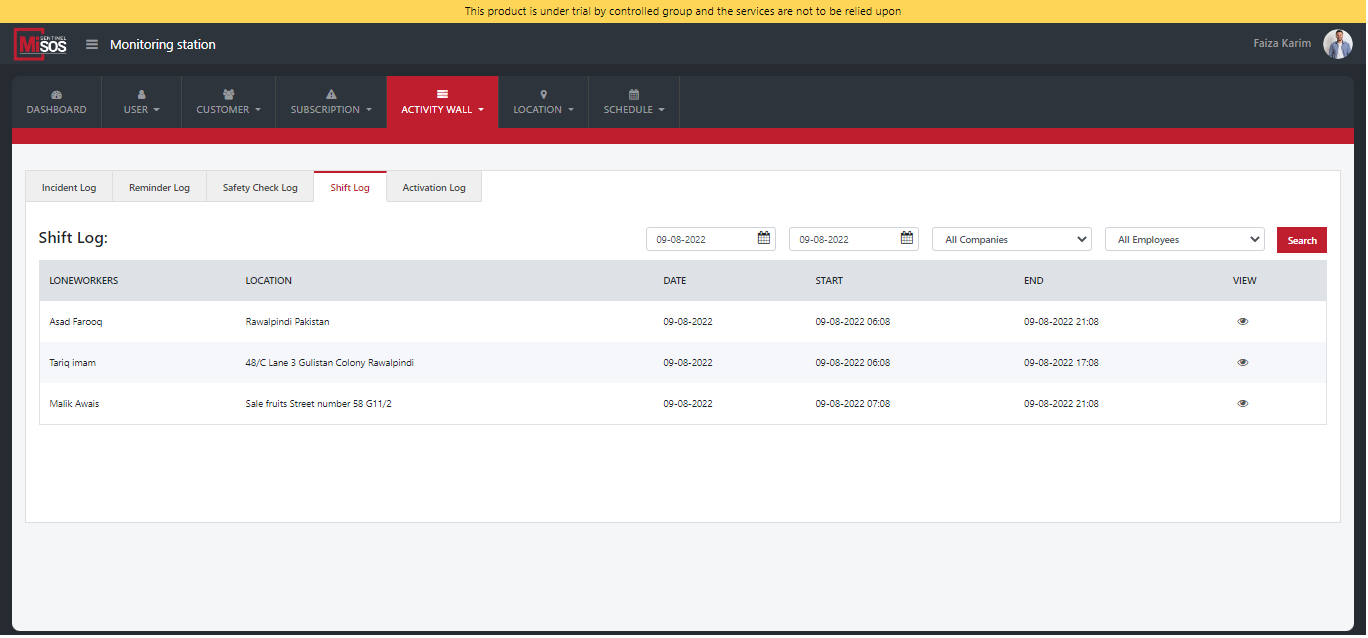Open the Dashboard gauge icon
Screen dimensions: 1368x638
pyautogui.click(x=56, y=95)
